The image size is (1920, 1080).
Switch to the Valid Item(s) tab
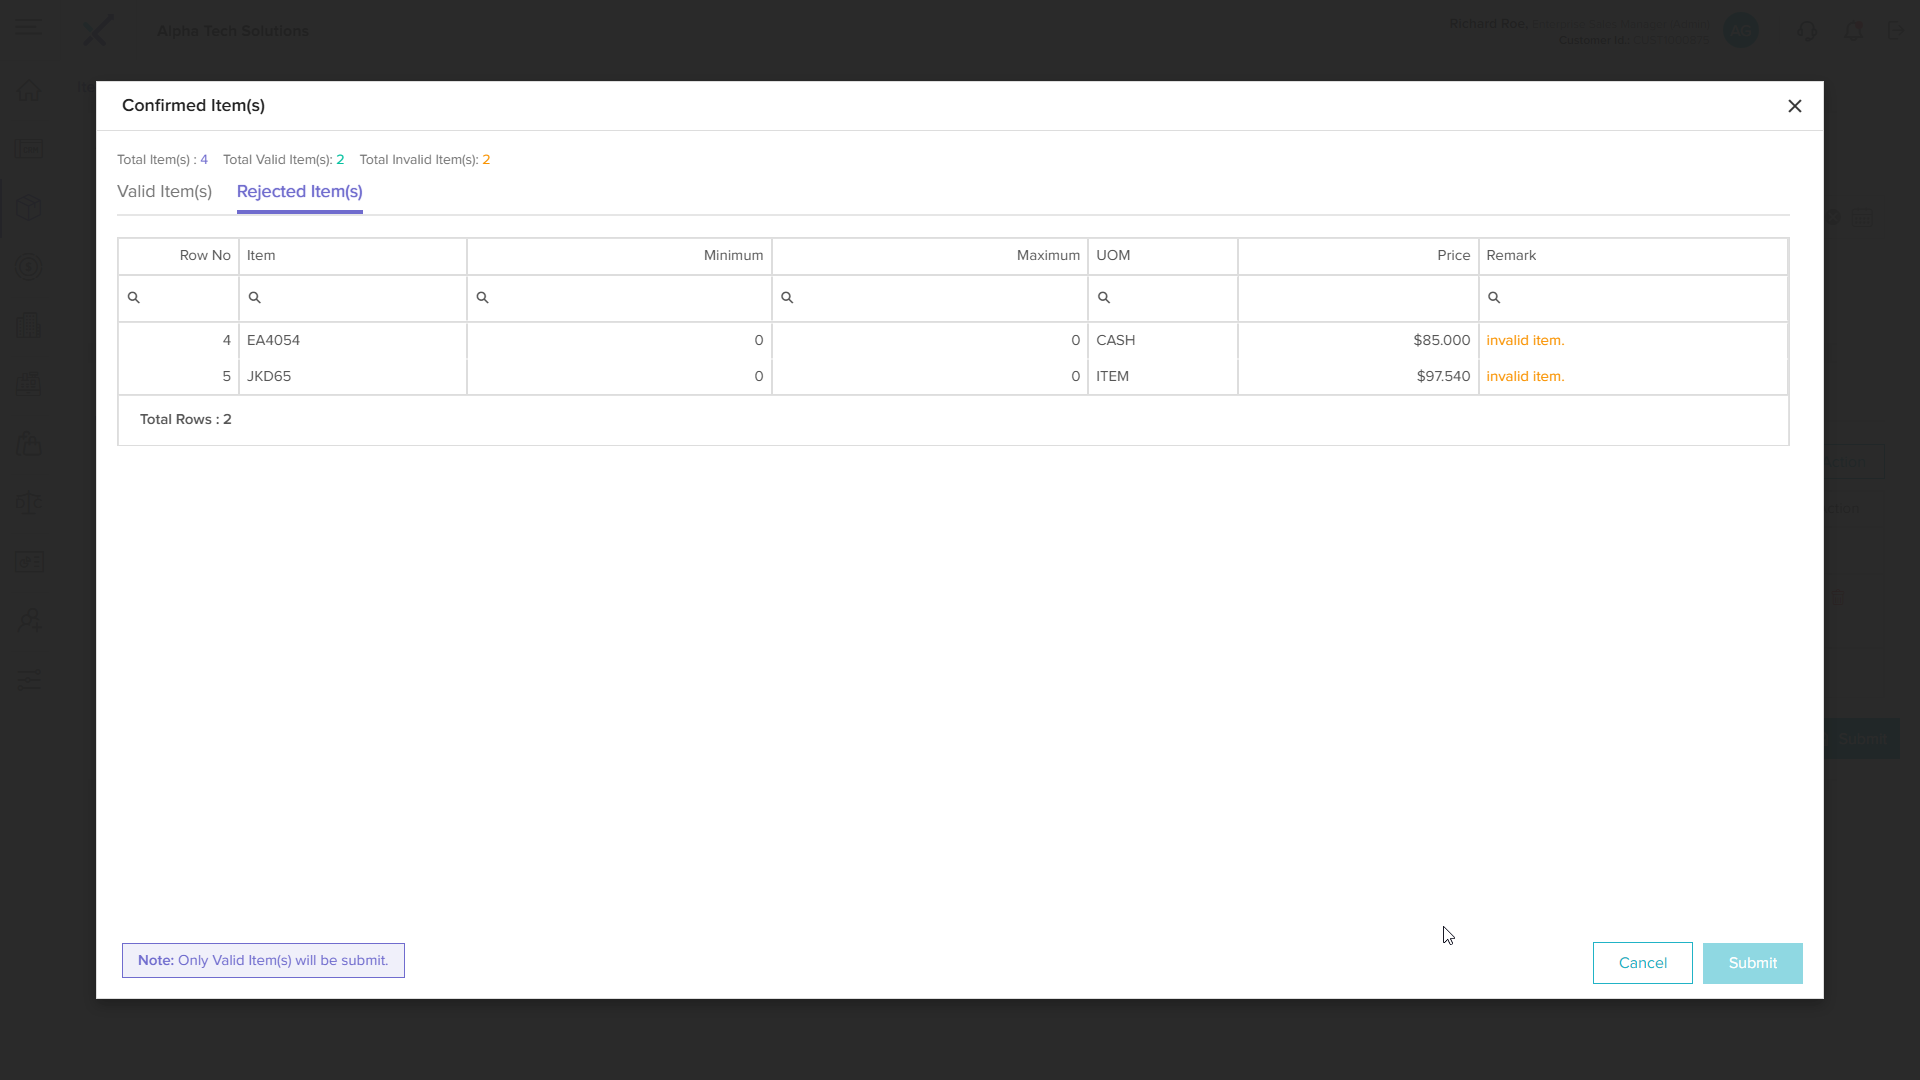coord(164,191)
